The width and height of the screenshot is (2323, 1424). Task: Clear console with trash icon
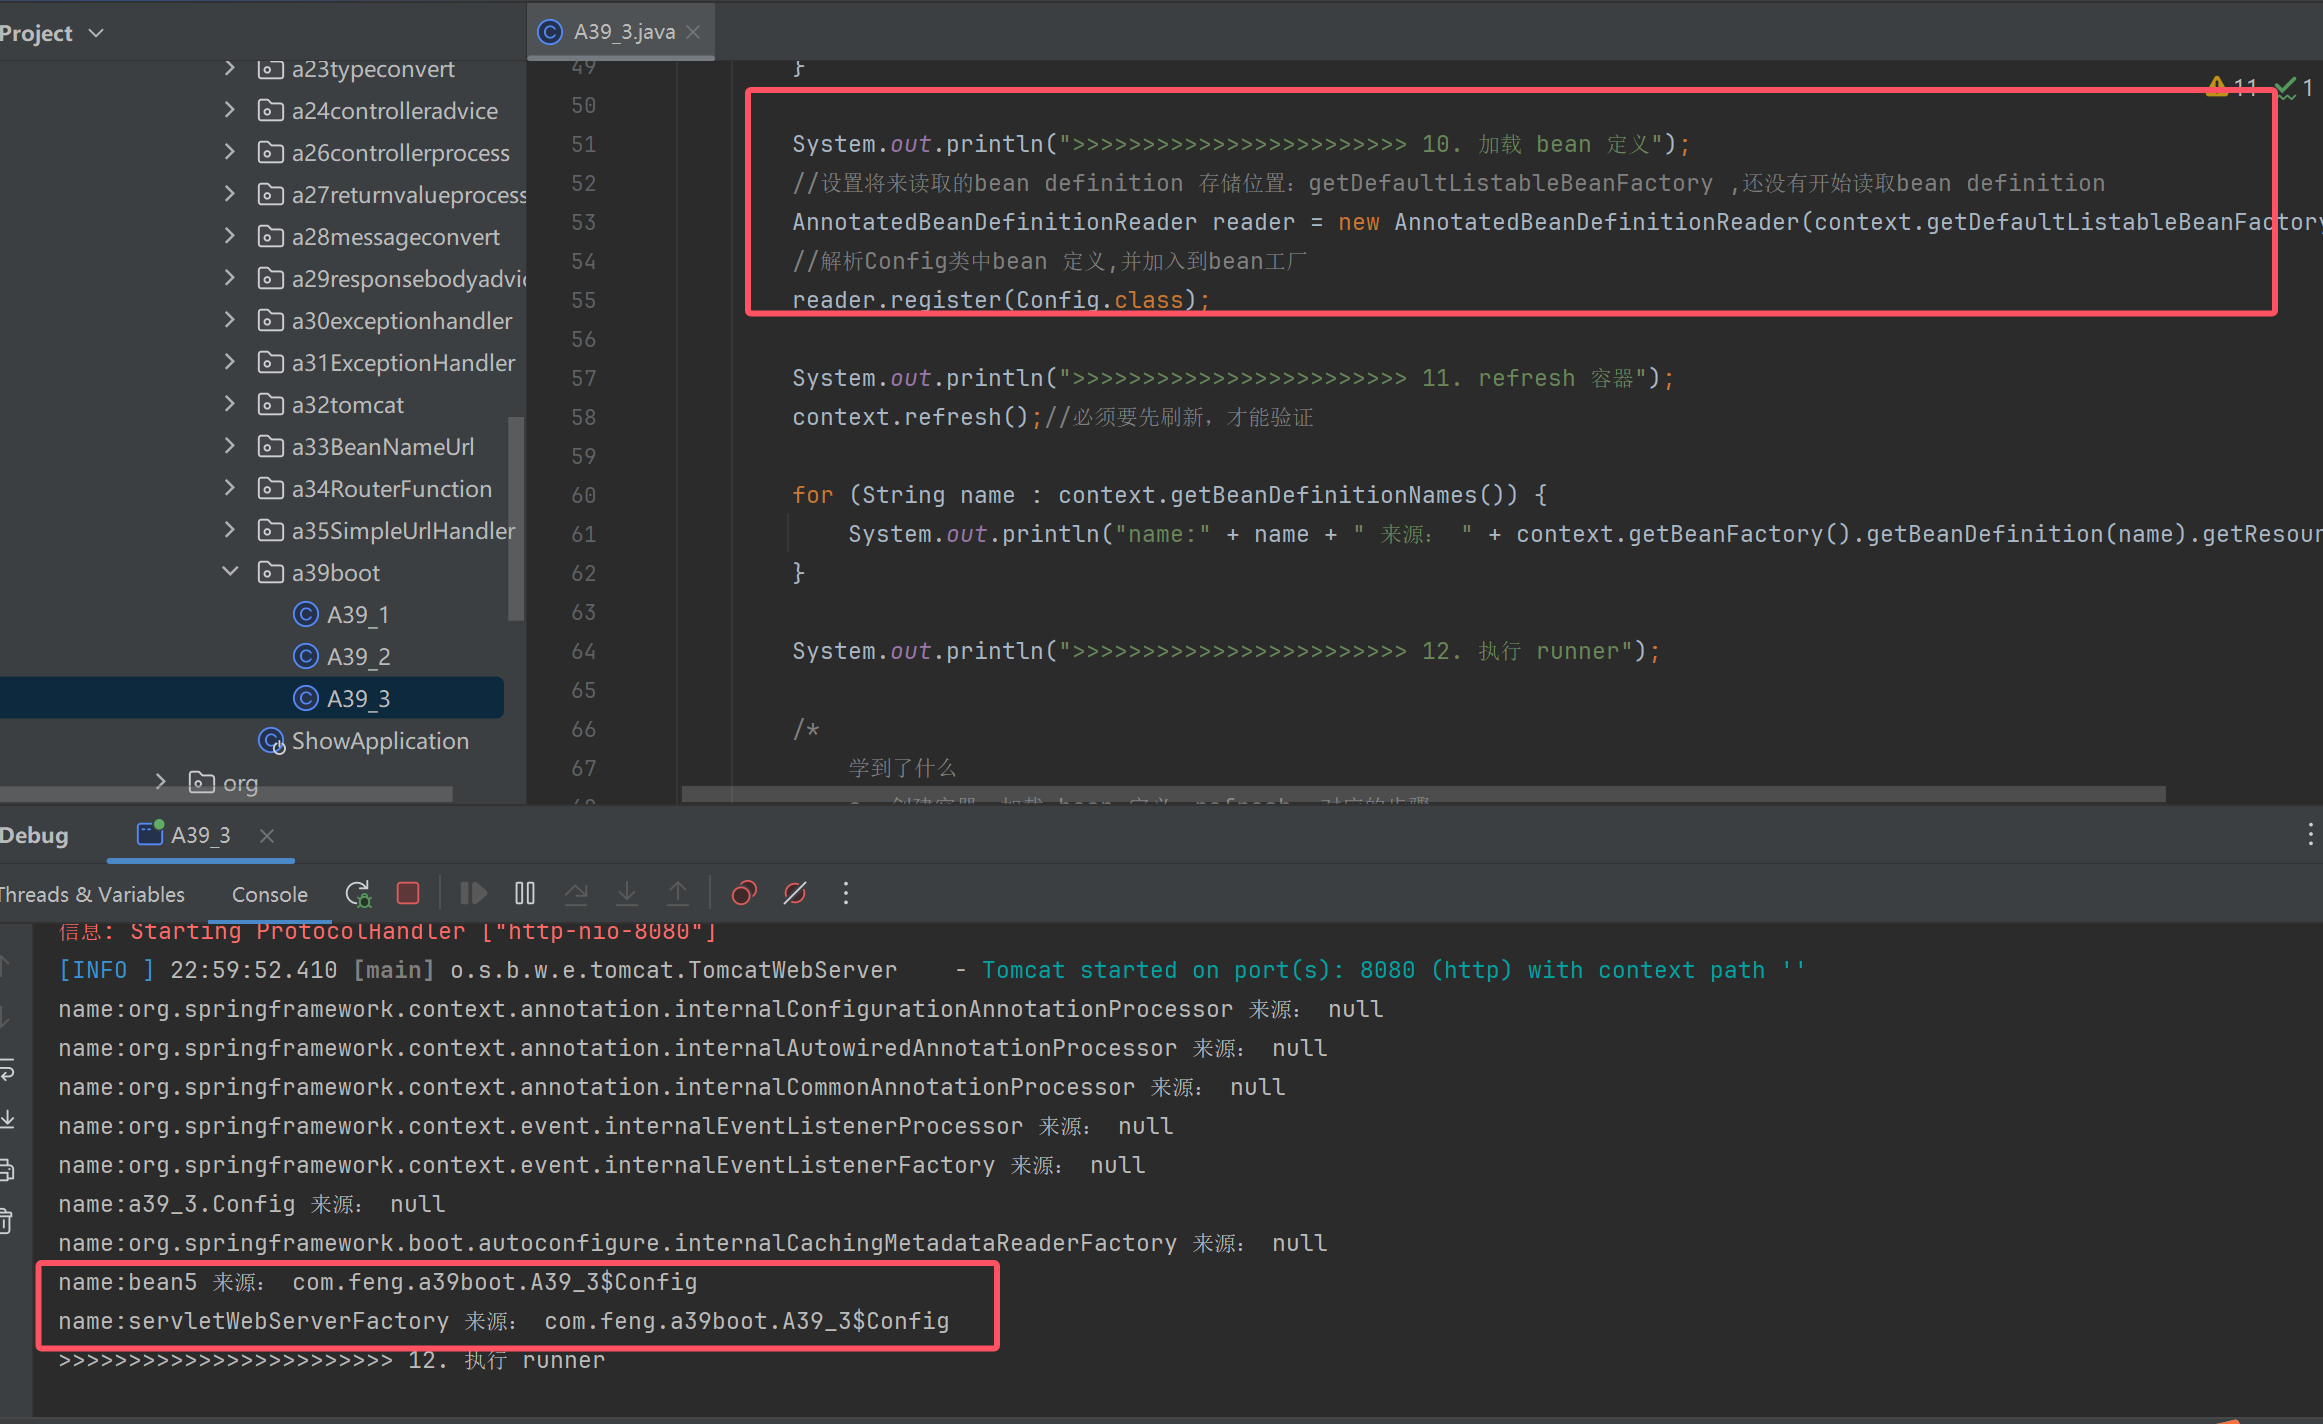pos(7,1221)
